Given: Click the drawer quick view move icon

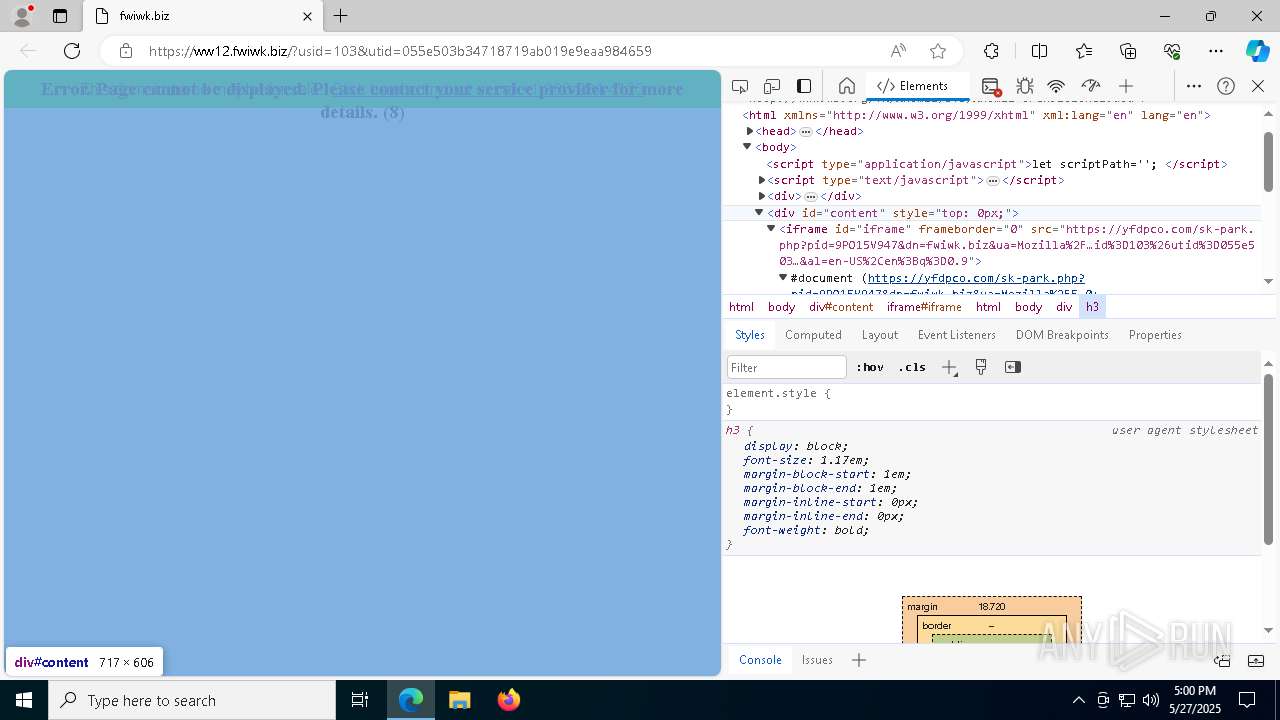Looking at the screenshot, I should pos(1222,660).
